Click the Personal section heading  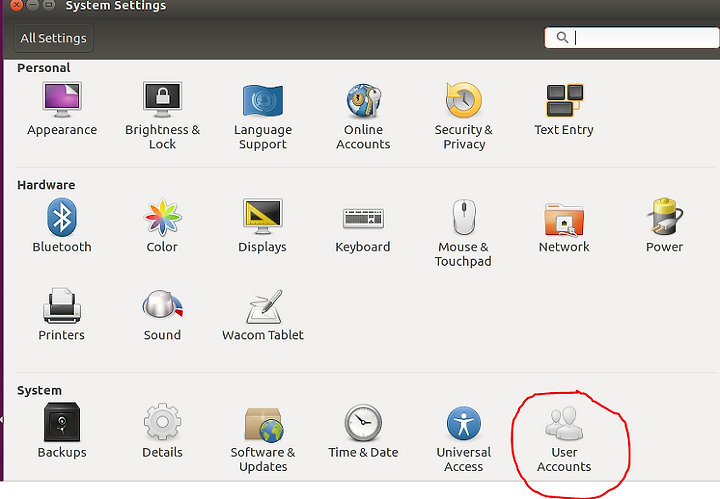[x=44, y=68]
